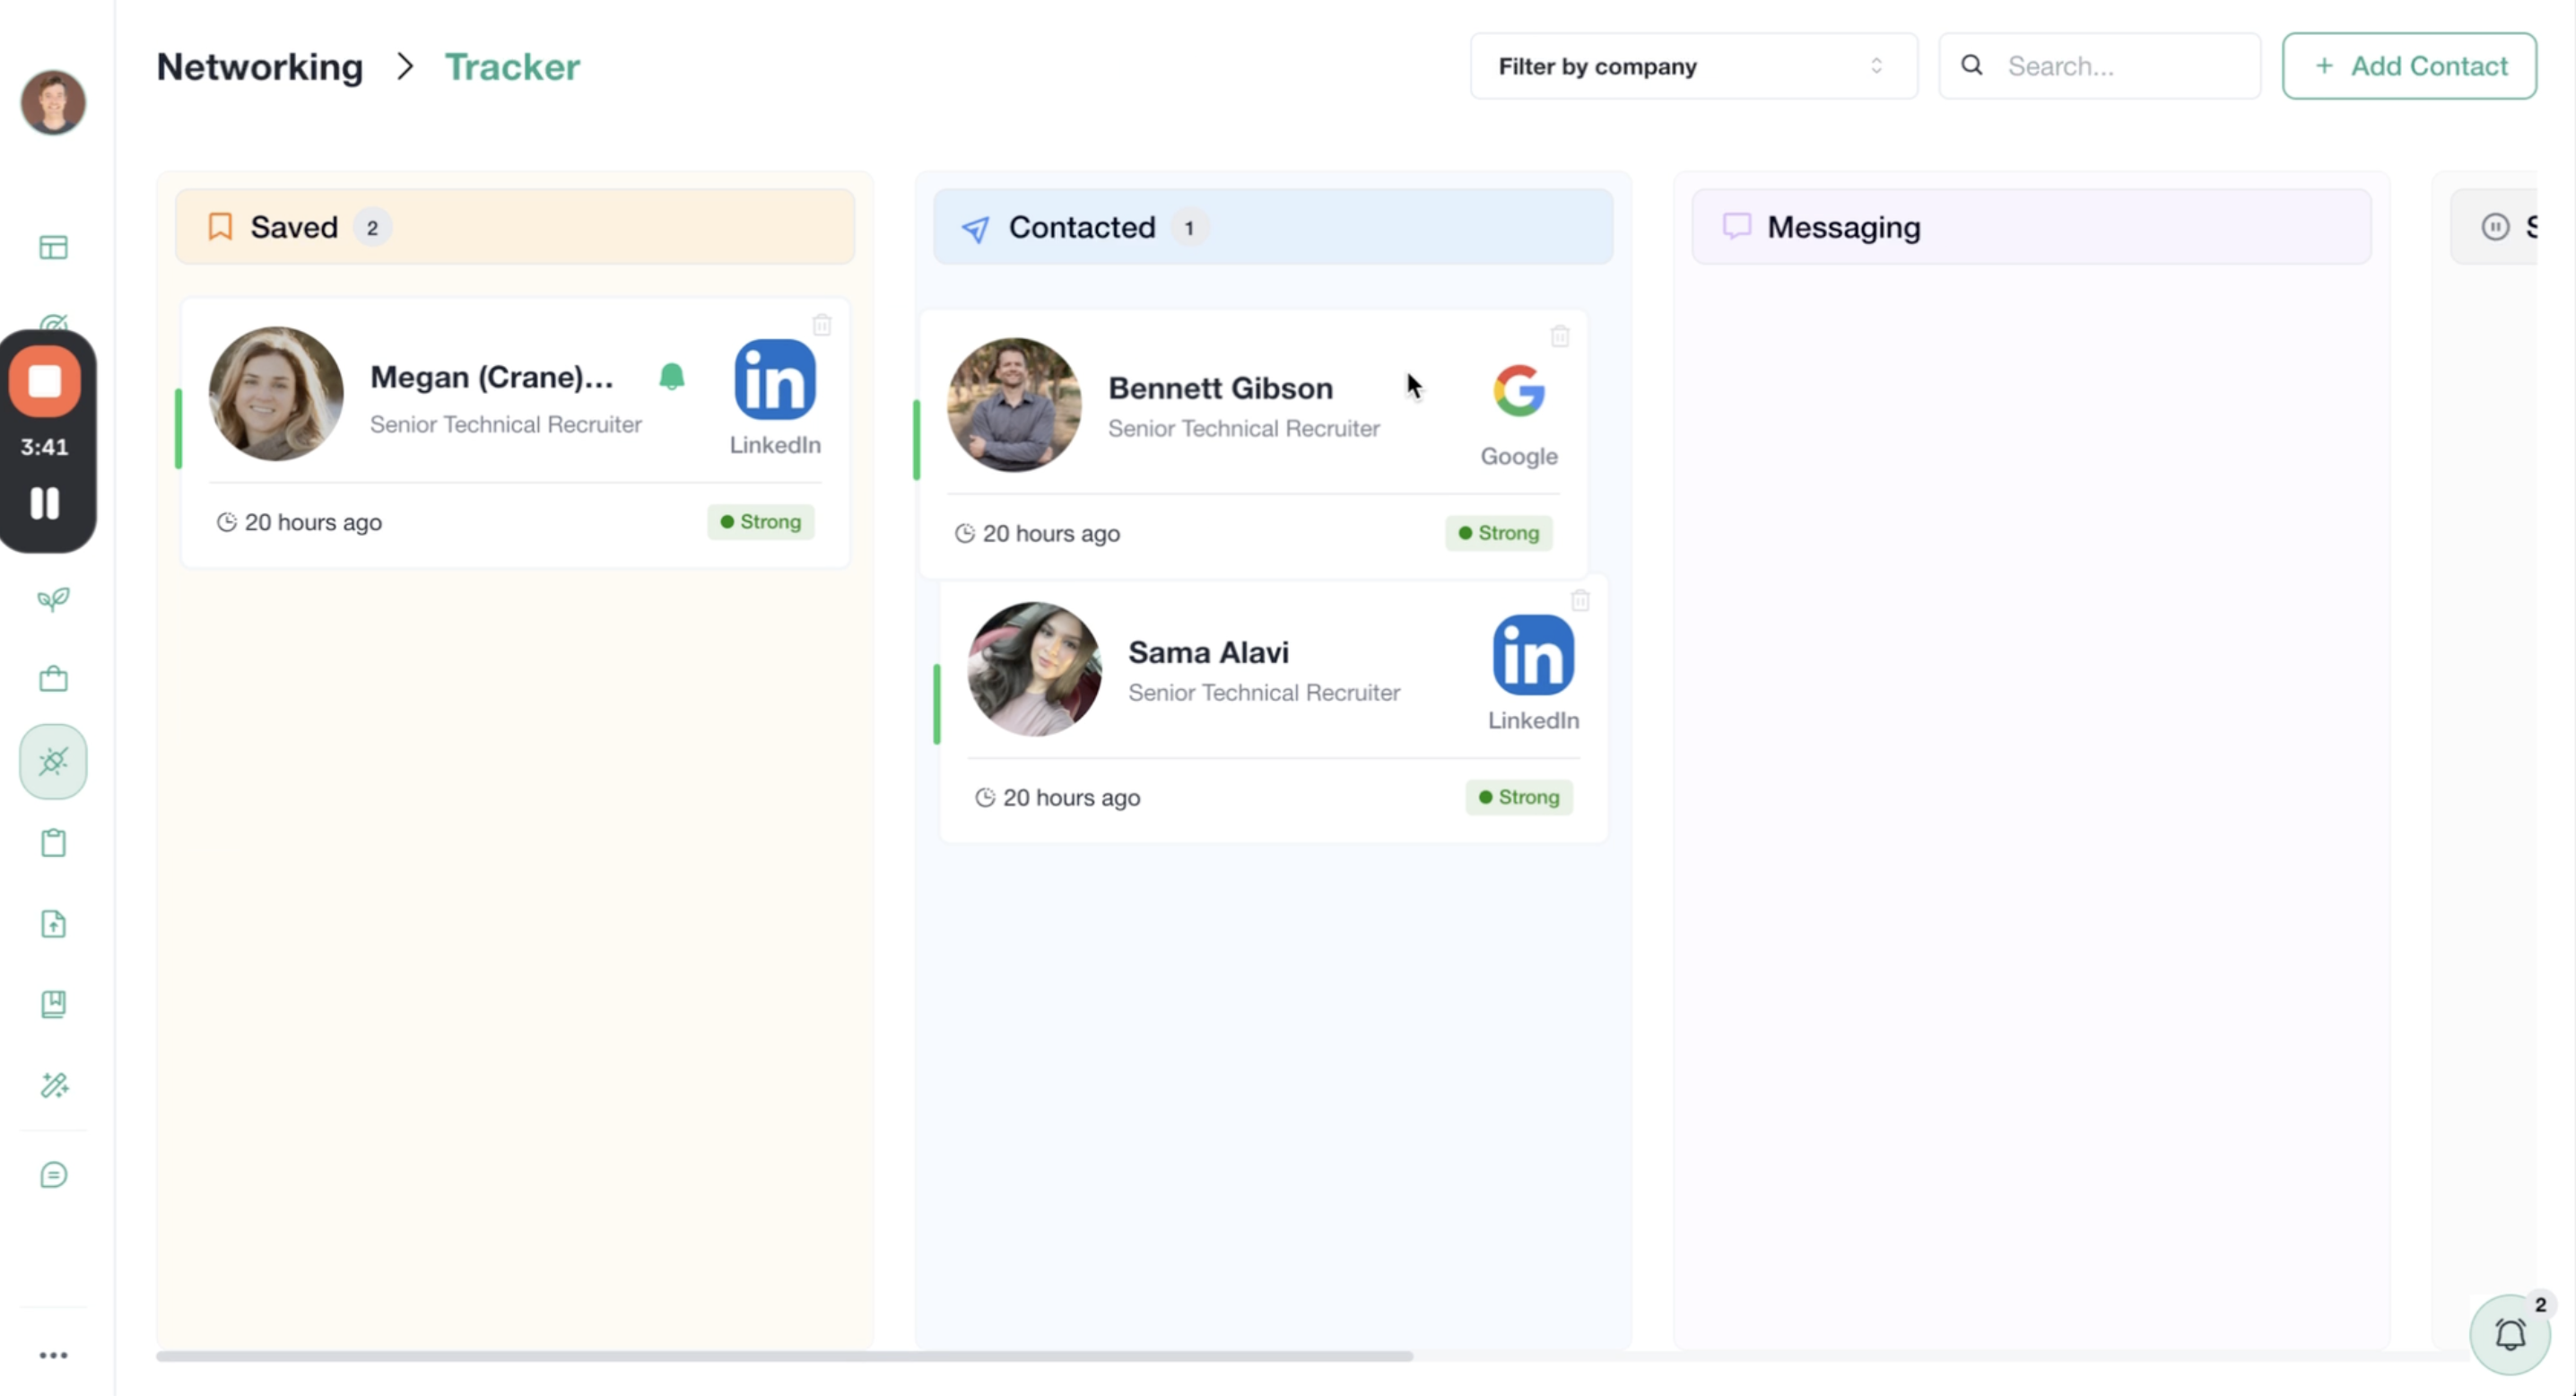The width and height of the screenshot is (2576, 1396).
Task: Pause the screen recording
Action: coord(45,503)
